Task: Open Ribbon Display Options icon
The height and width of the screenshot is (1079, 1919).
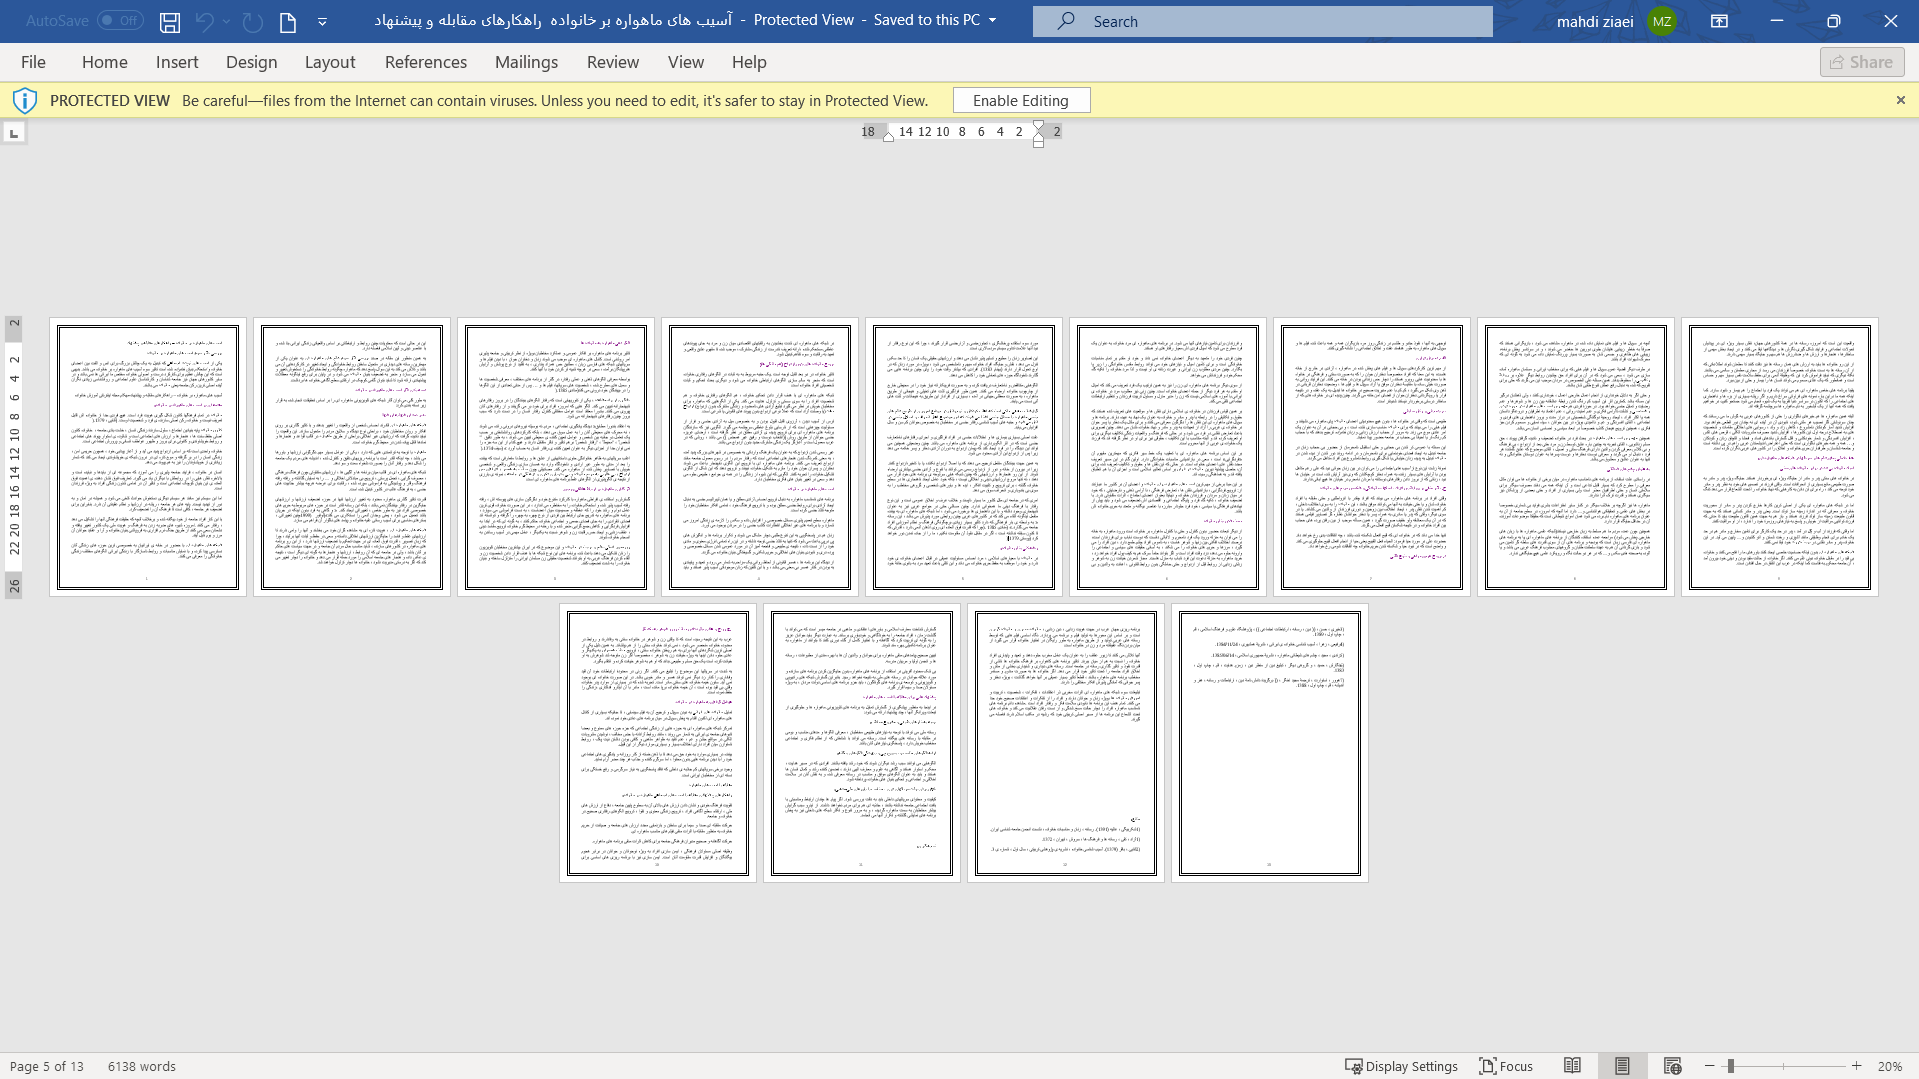Action: point(1720,21)
